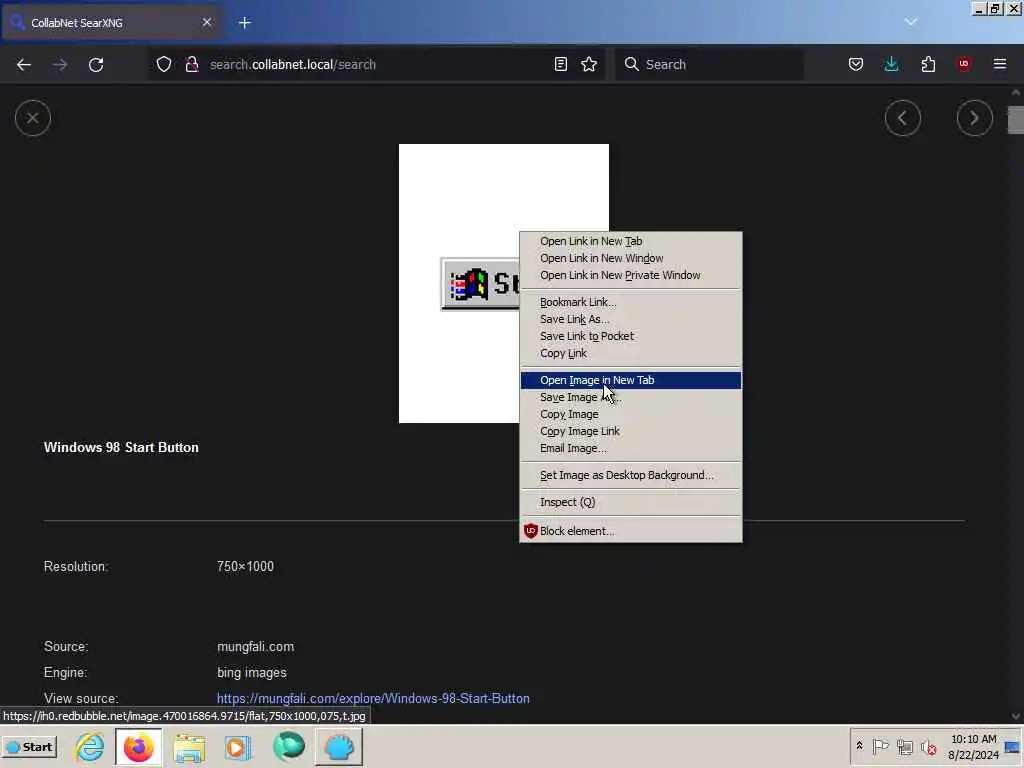Open the Downloads panel arrow icon

[891, 64]
